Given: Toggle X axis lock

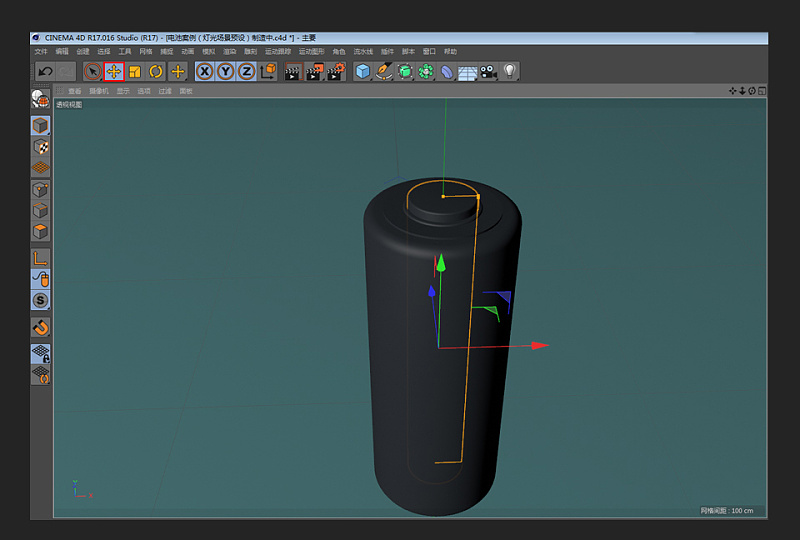Looking at the screenshot, I should [205, 71].
